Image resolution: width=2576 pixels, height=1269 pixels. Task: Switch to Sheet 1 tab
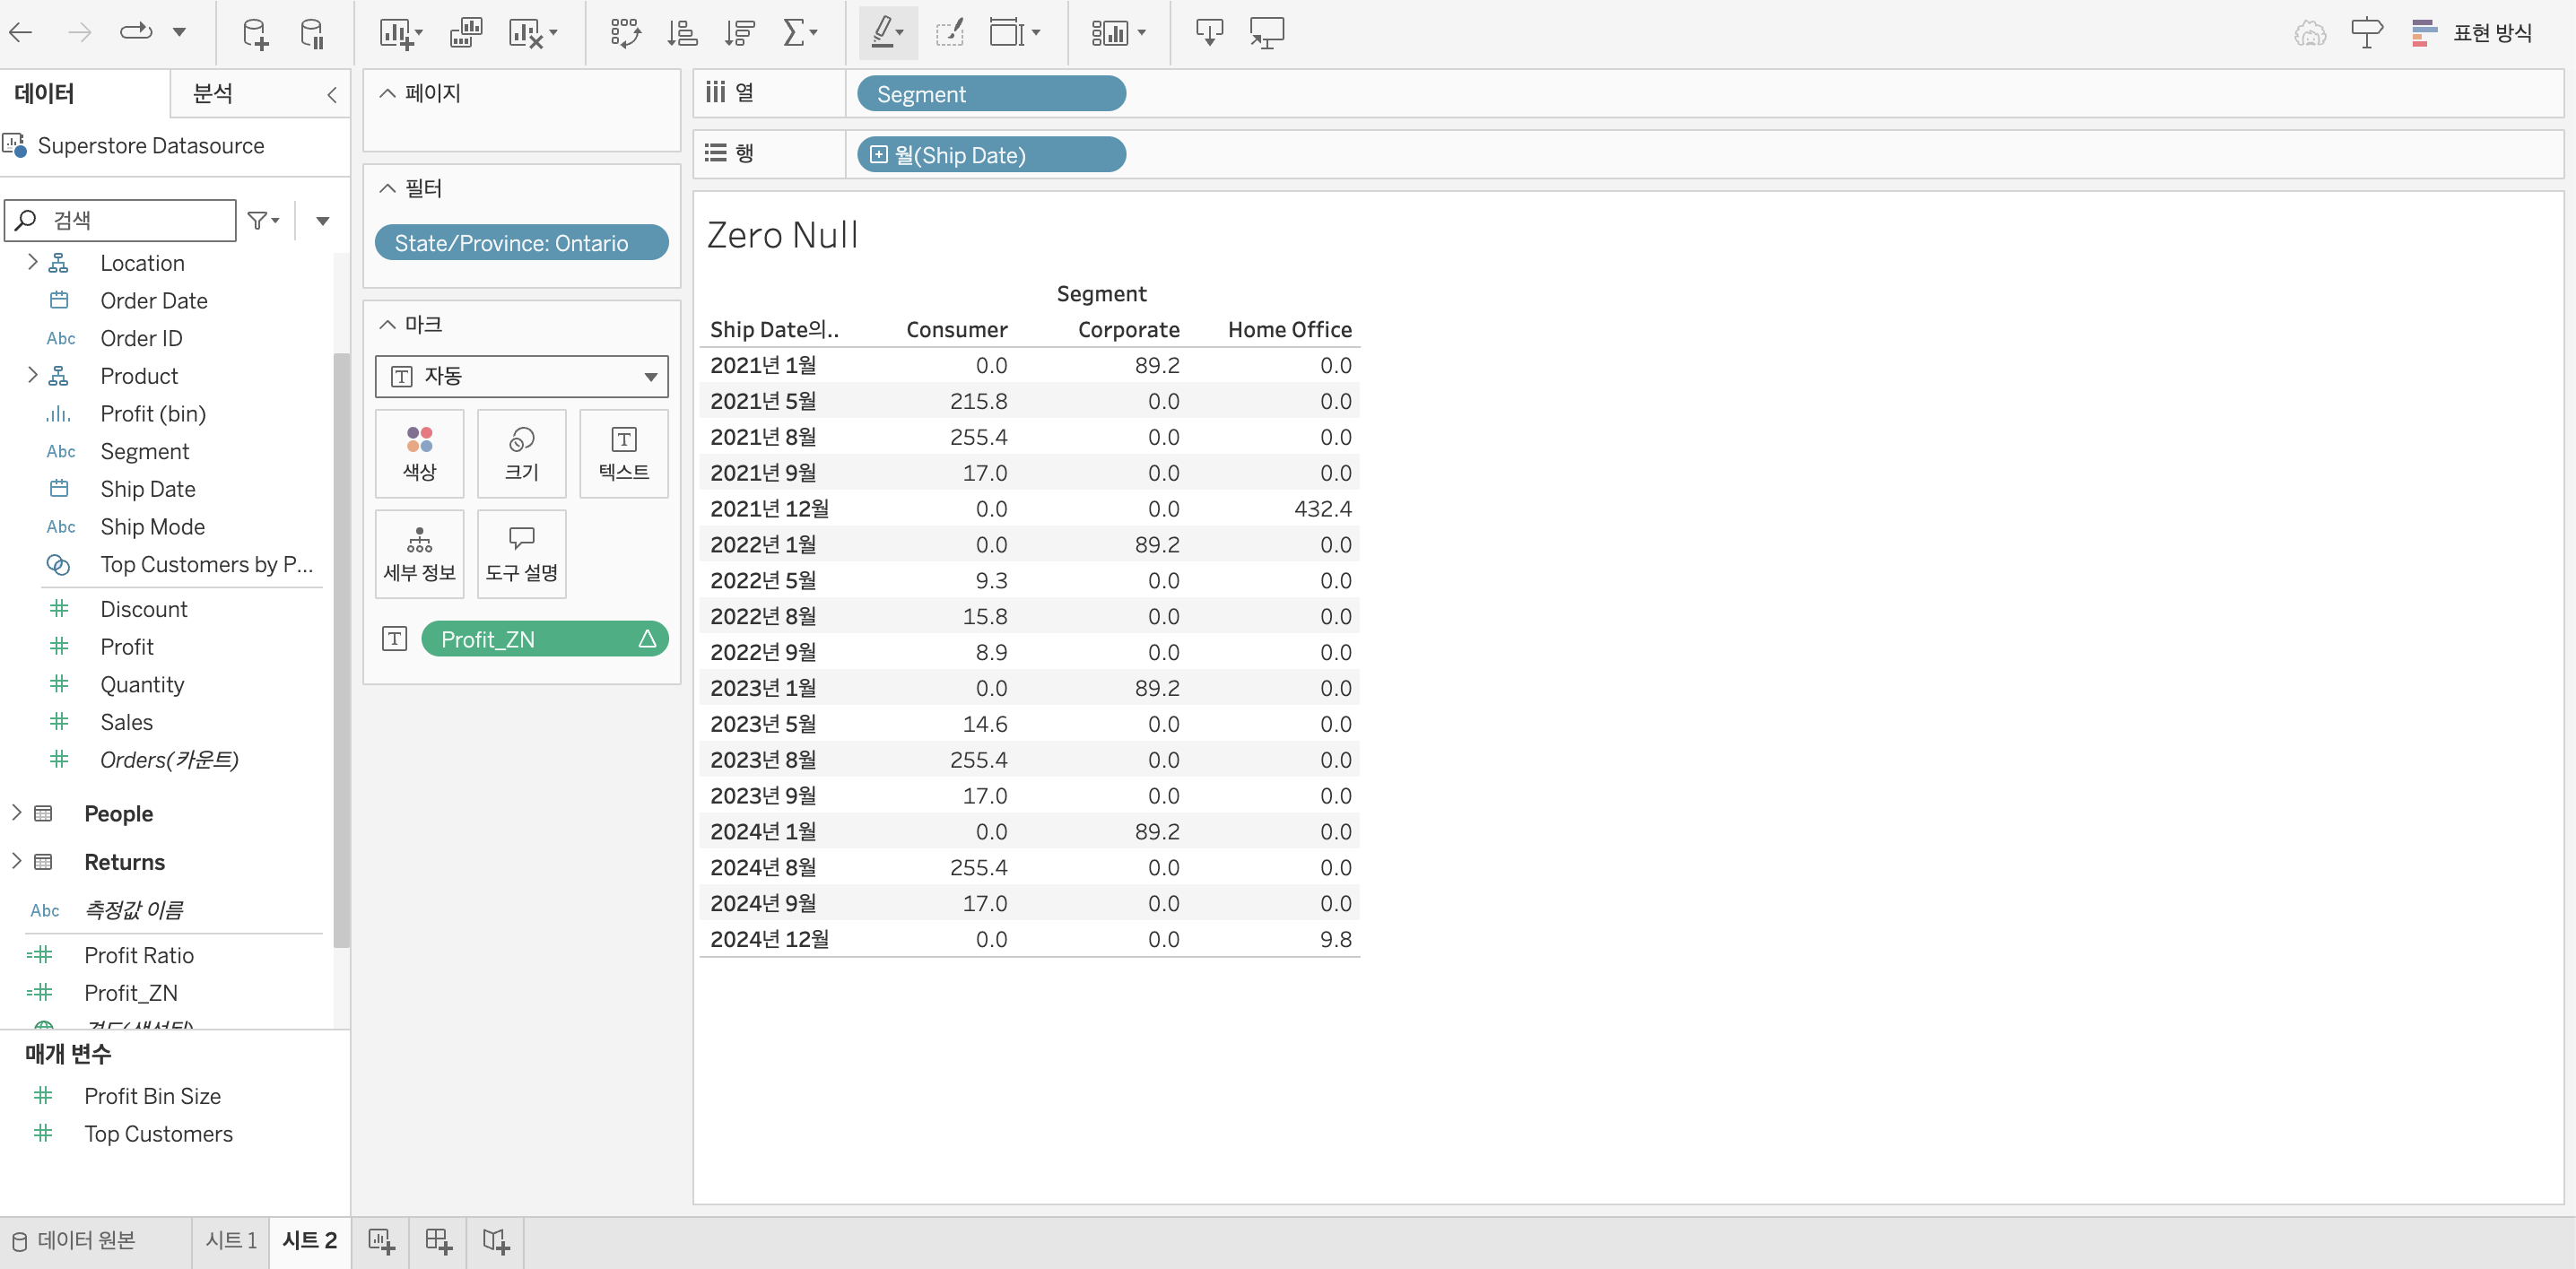pos(231,1241)
